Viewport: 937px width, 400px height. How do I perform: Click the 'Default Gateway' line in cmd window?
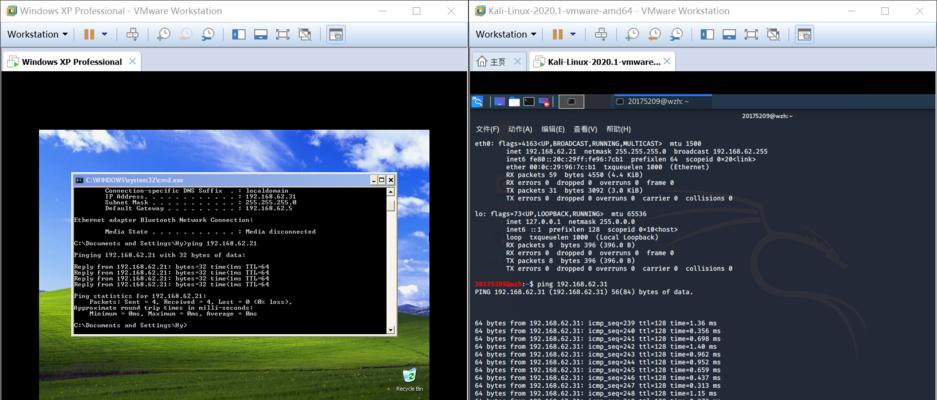click(198, 208)
